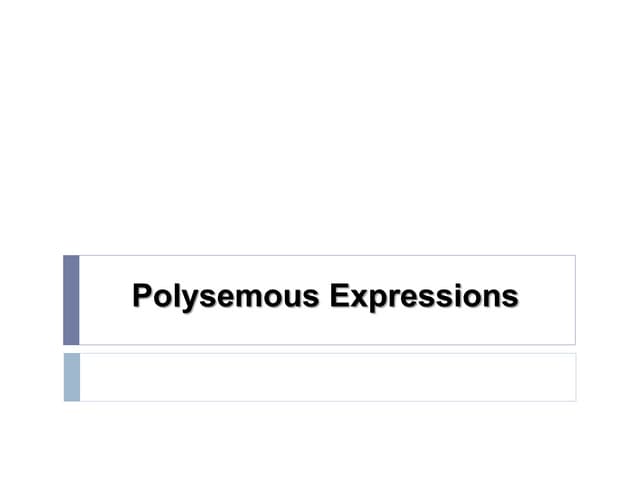Click the dark blue bar beside the title
Viewport: 640px width, 480px height.
(71, 300)
